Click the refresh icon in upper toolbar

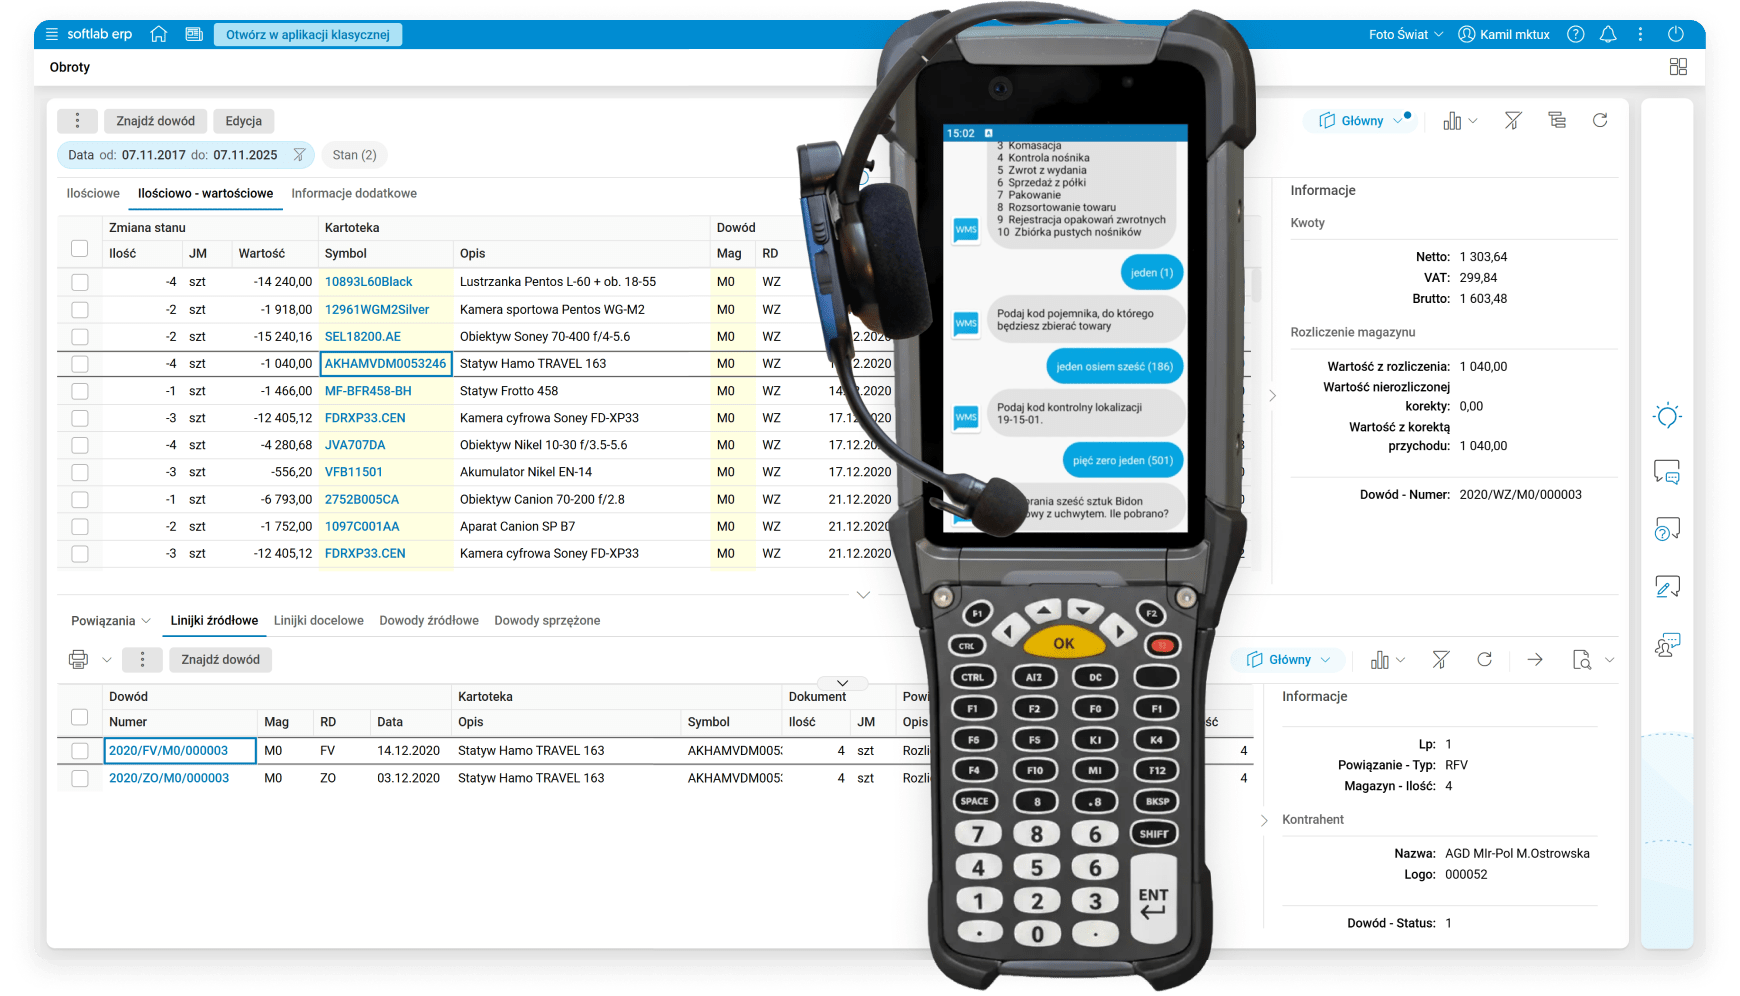tap(1600, 121)
